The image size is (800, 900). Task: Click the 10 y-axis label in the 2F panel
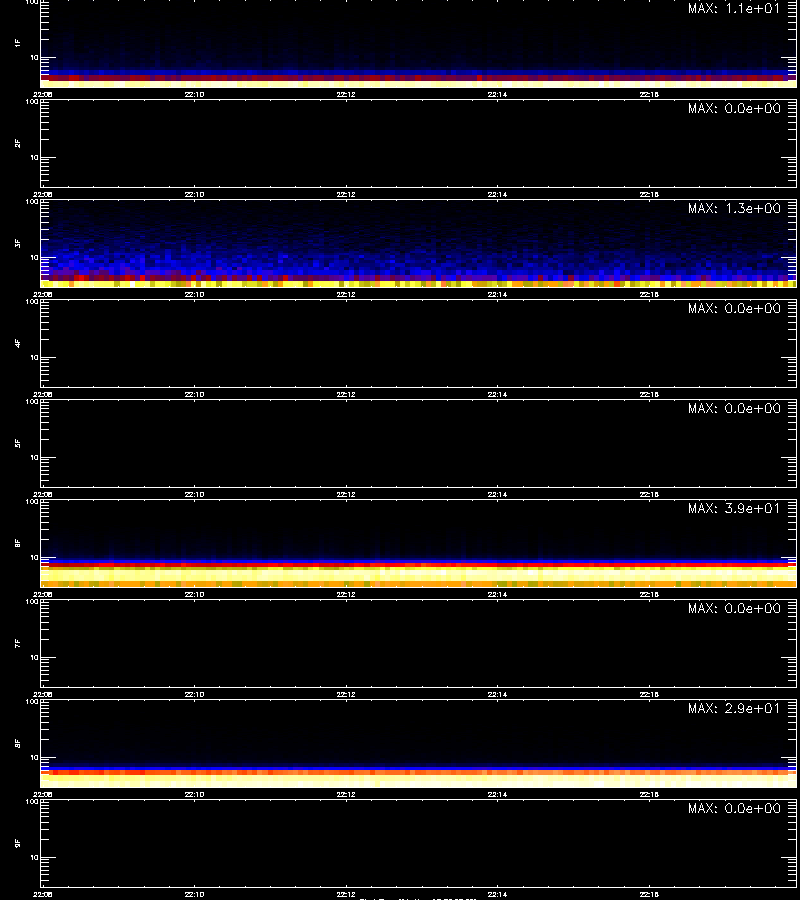tap(34, 157)
